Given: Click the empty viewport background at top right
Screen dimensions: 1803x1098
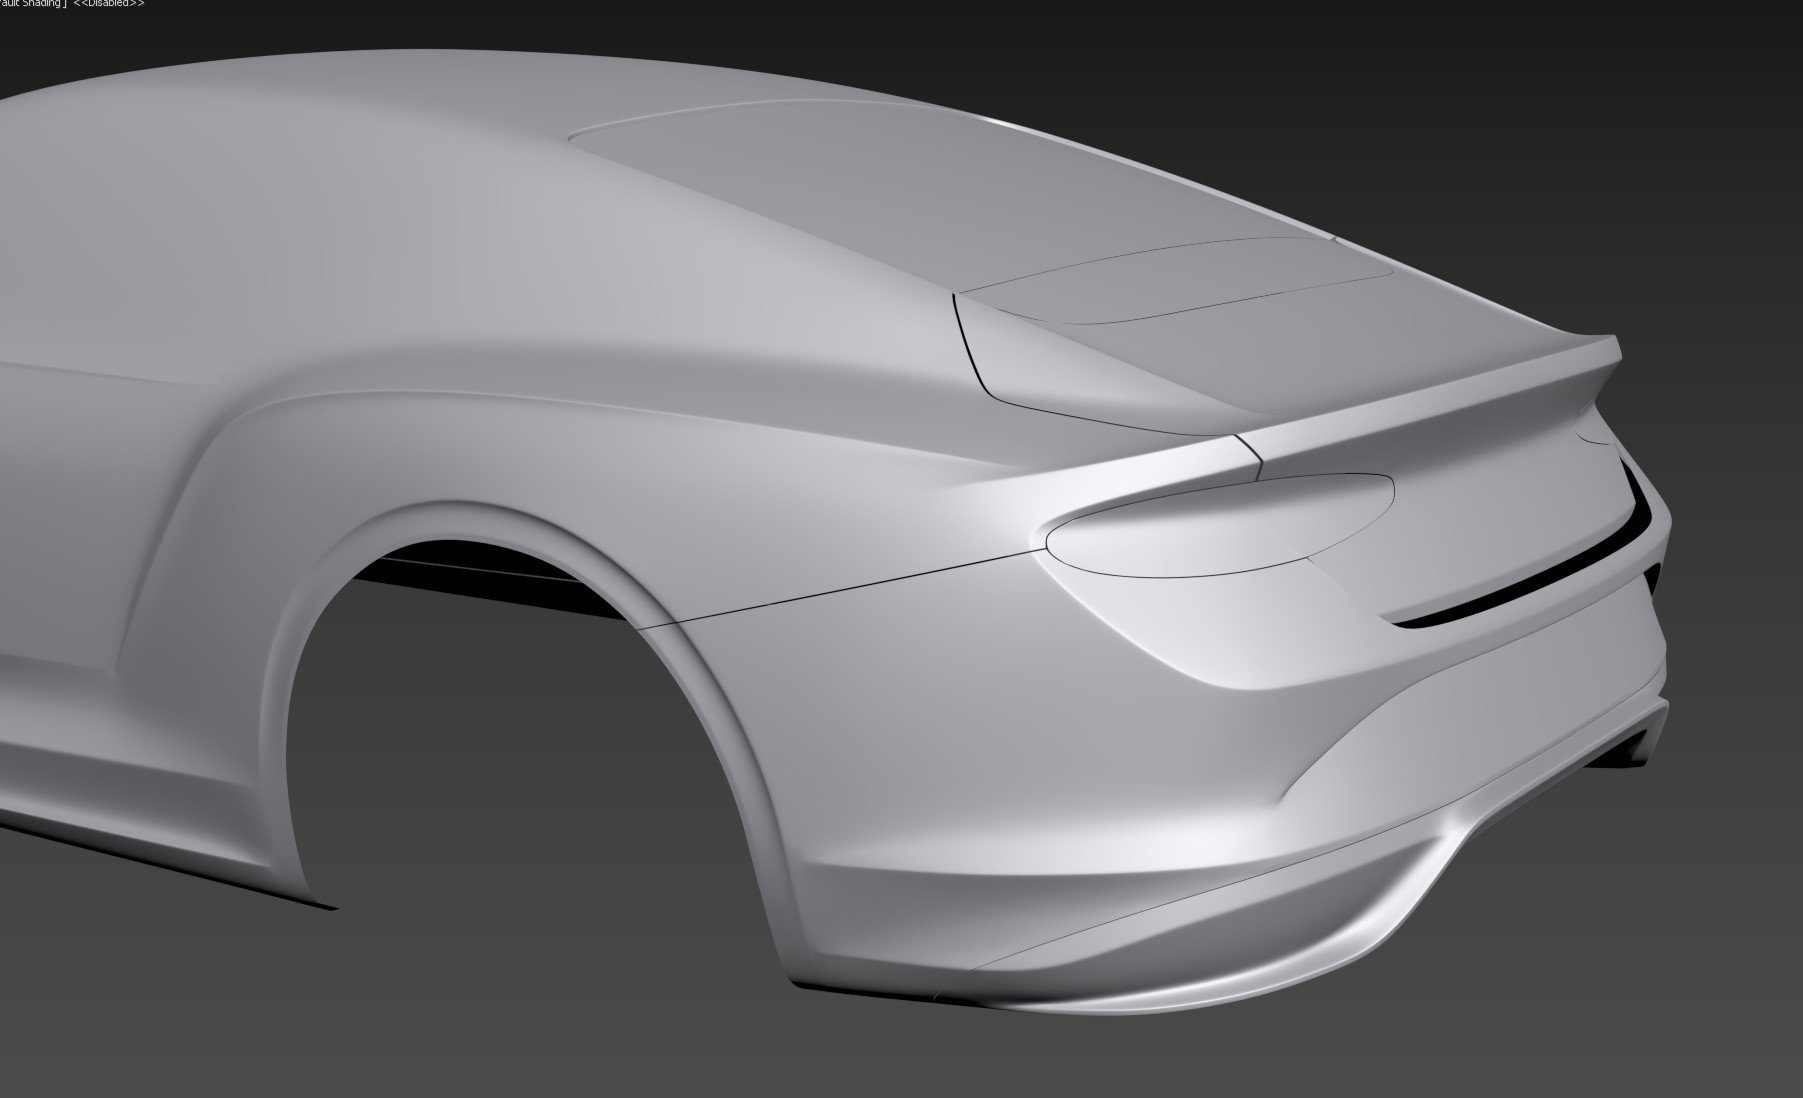Looking at the screenshot, I should pos(1600,120).
